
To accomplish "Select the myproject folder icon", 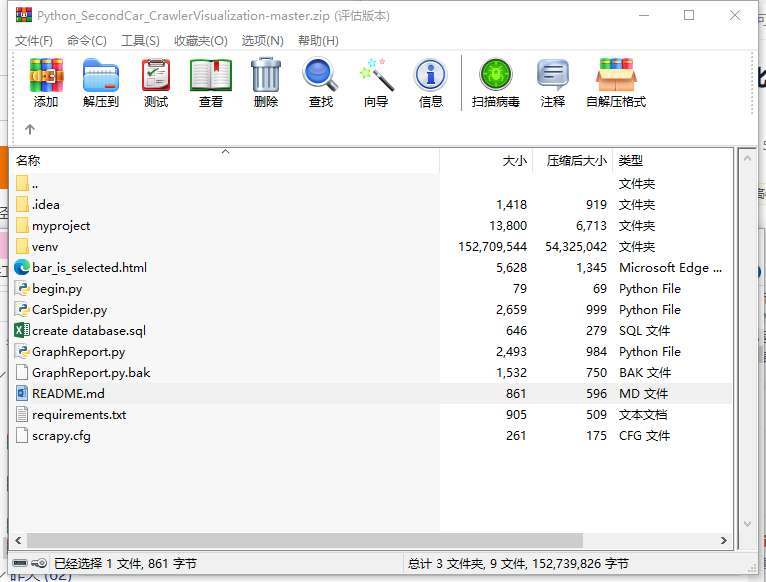I will point(22,225).
